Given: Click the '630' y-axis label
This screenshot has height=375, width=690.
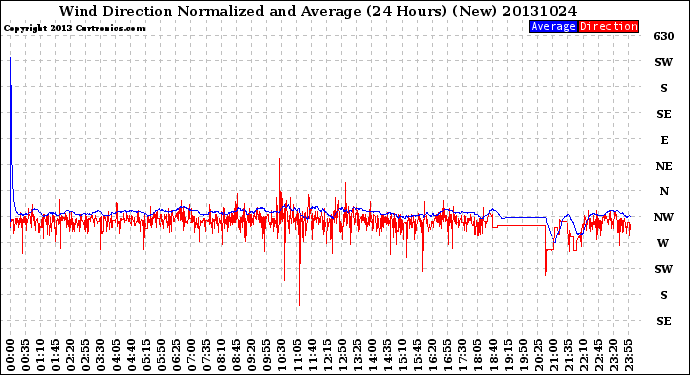Looking at the screenshot, I should tap(664, 36).
